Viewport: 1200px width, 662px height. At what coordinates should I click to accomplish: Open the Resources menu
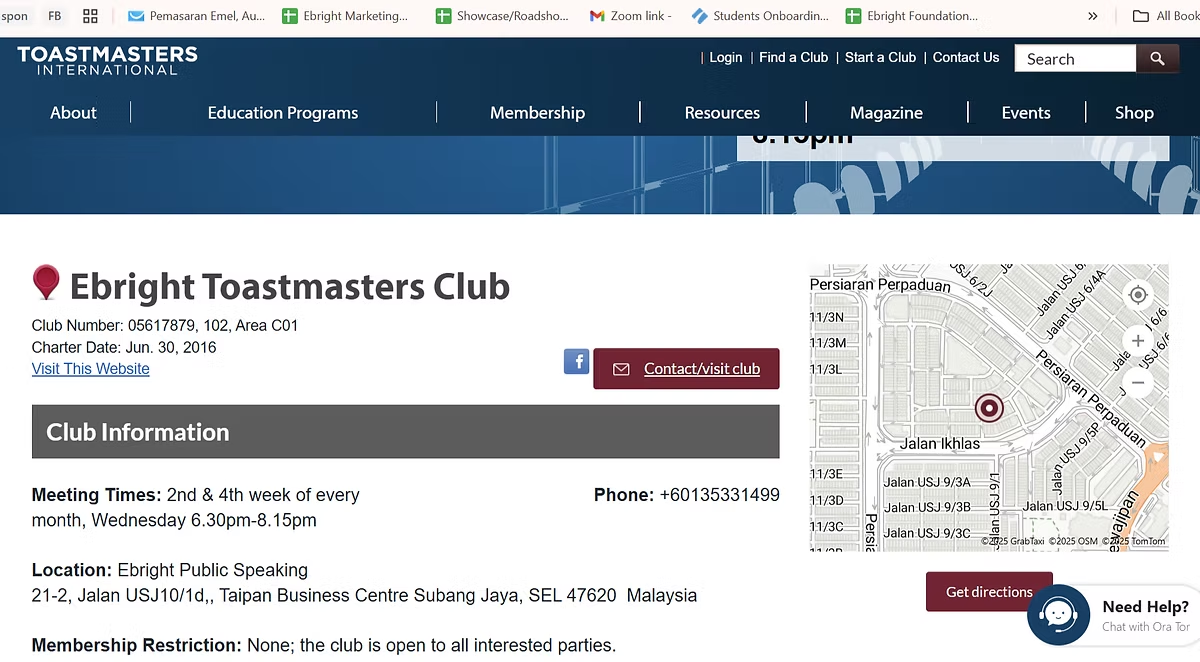point(722,113)
